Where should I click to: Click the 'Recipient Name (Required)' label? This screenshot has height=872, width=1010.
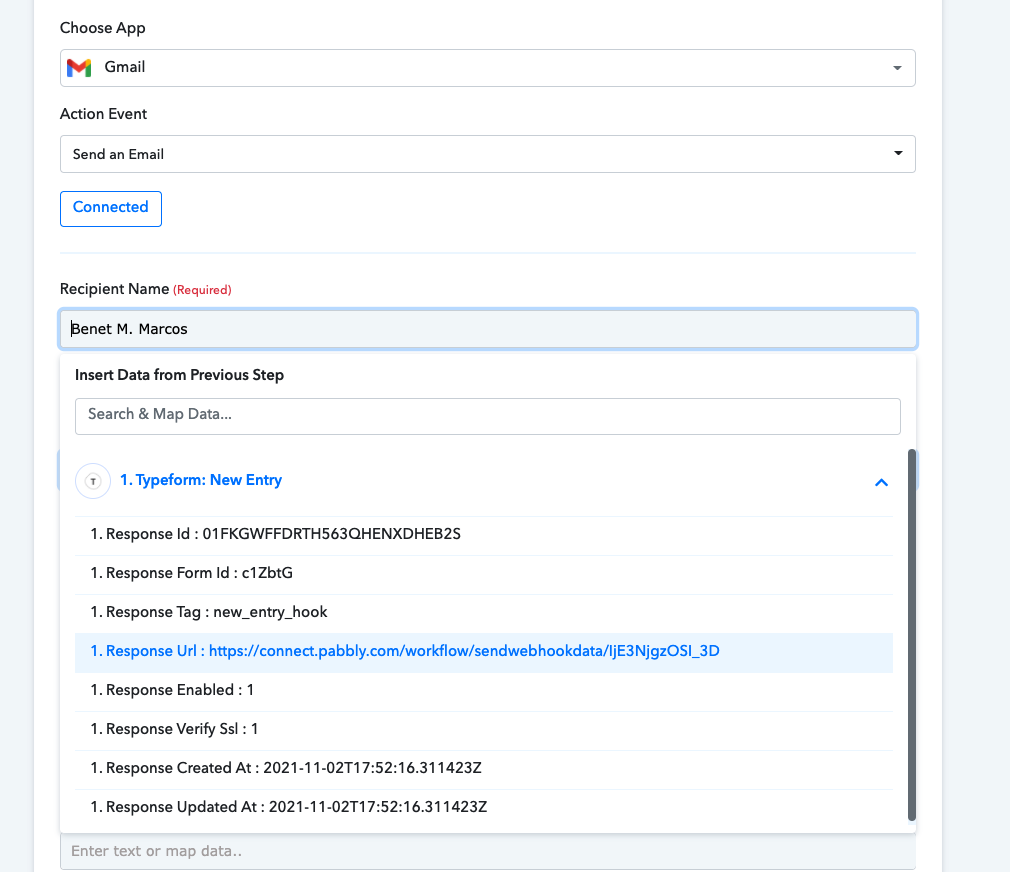coord(146,289)
